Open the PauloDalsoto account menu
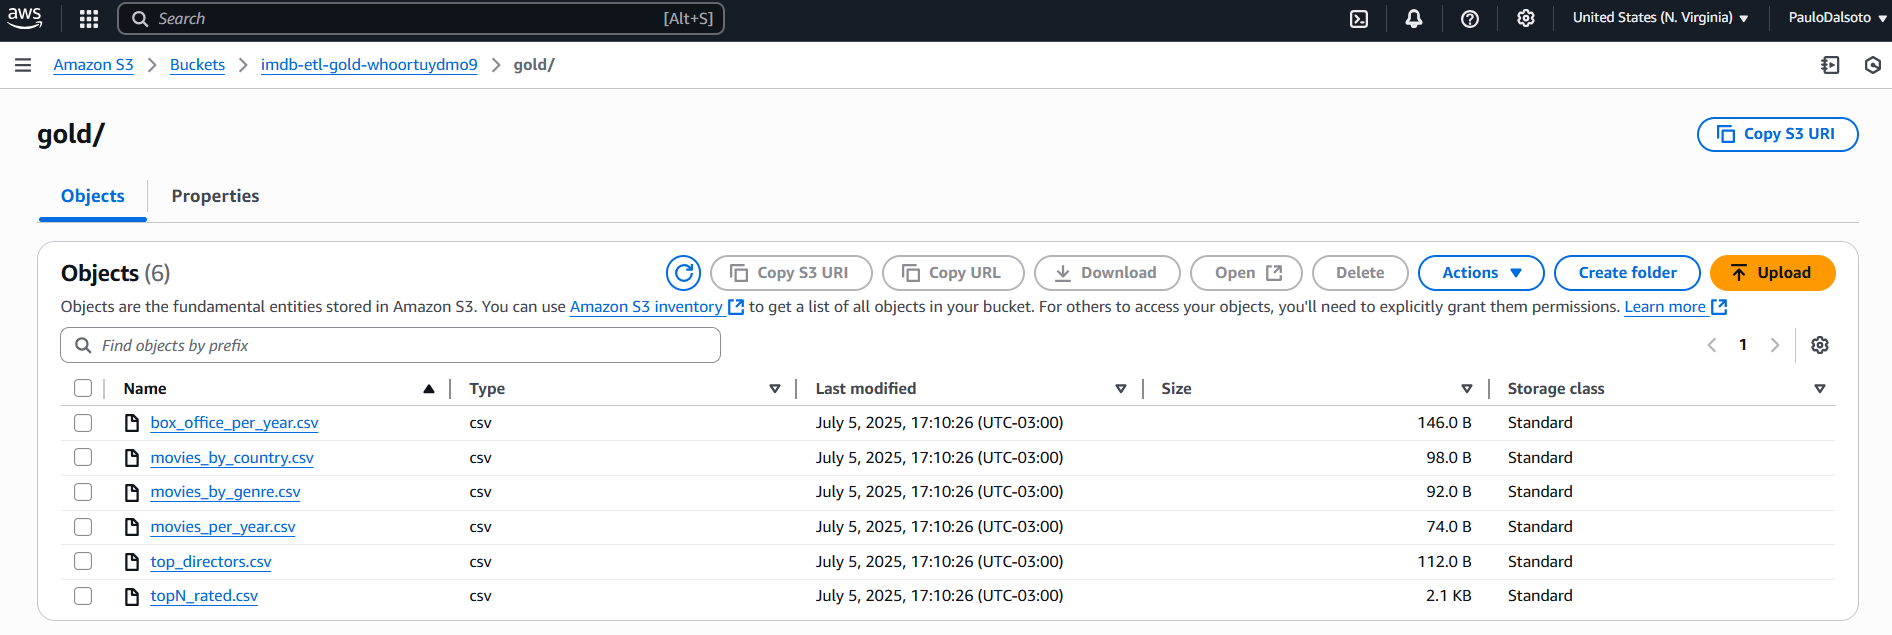Screen dimensions: 1892x635 [x=1836, y=18]
